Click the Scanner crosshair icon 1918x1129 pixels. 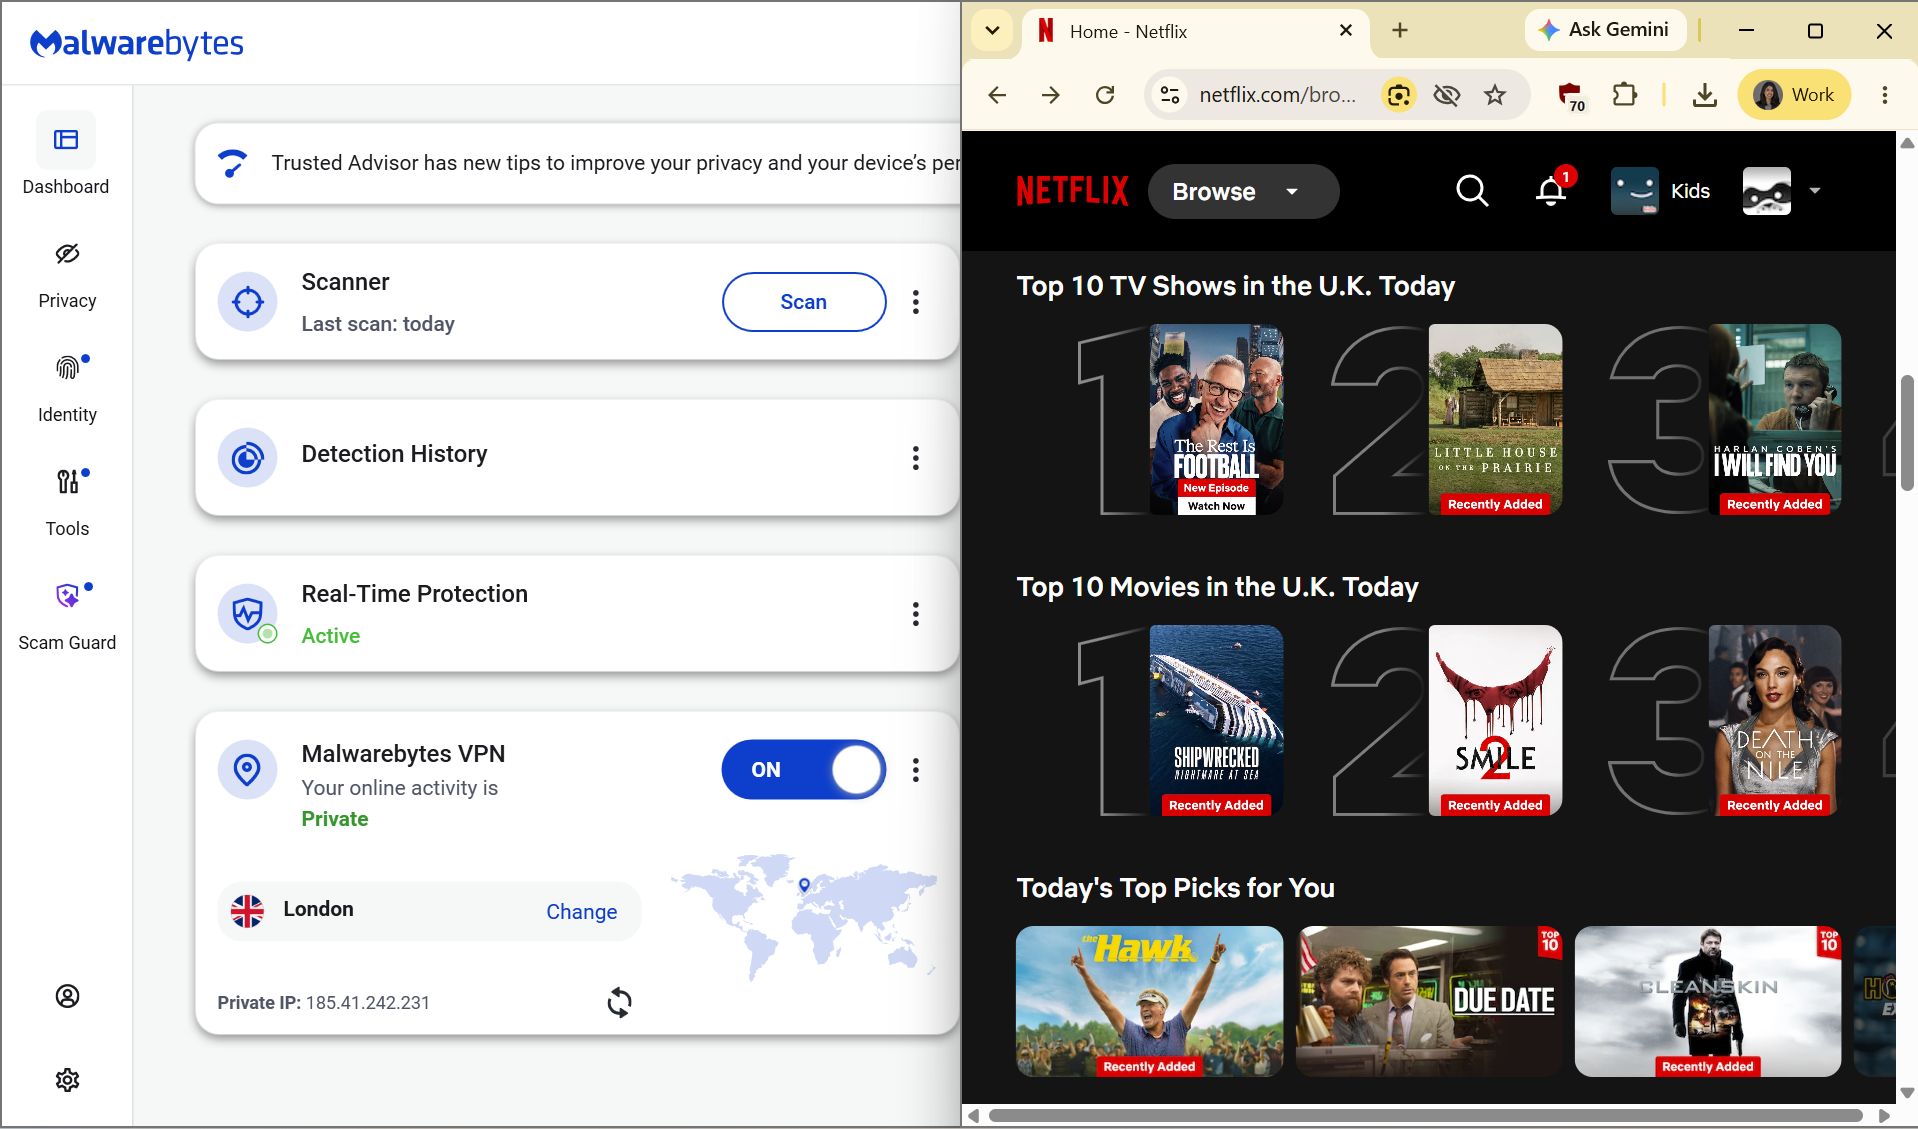(x=247, y=301)
